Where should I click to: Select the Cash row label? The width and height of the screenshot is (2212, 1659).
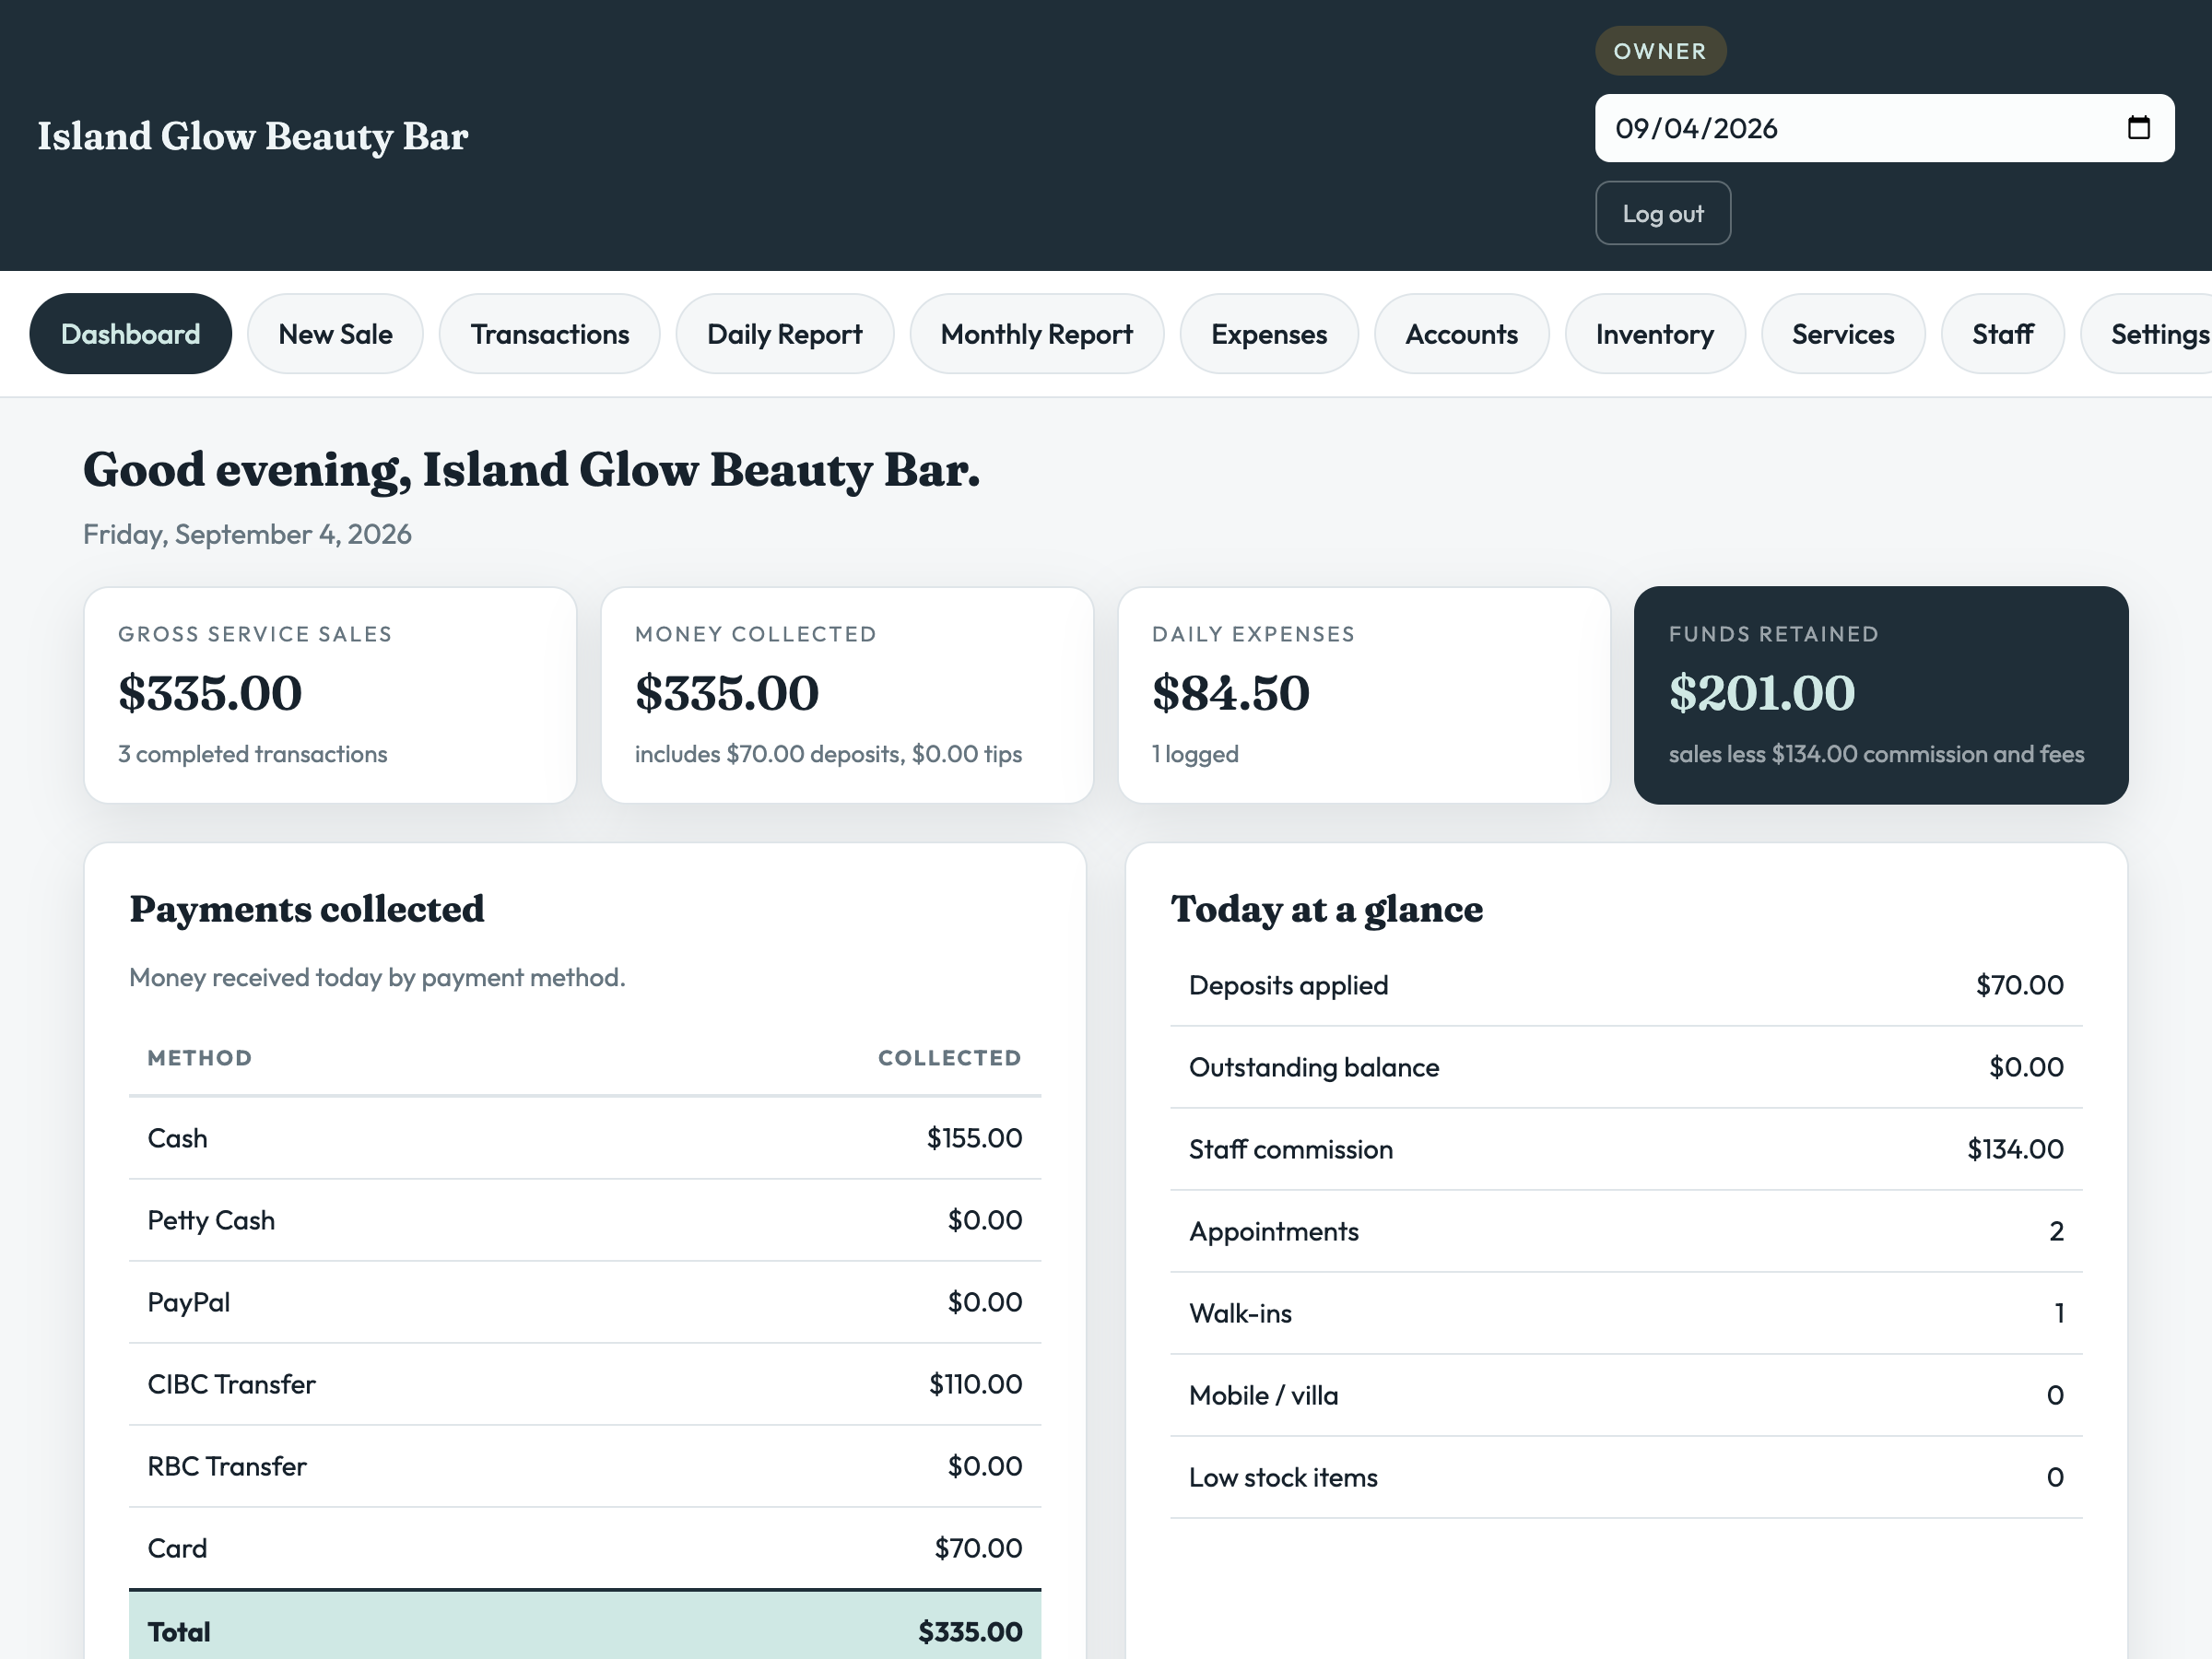click(178, 1138)
